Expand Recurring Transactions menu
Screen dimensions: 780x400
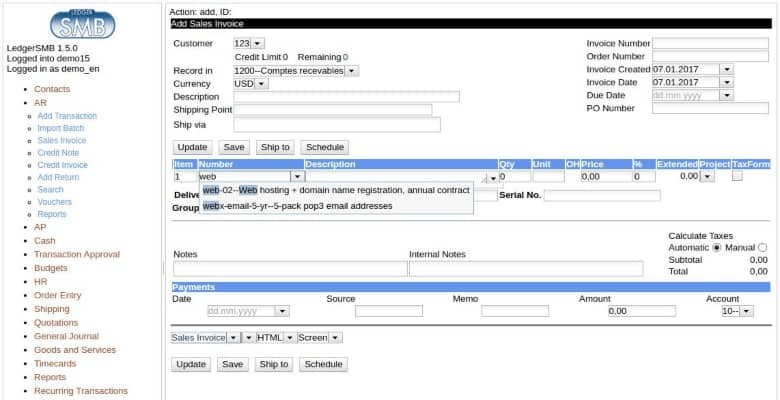click(x=81, y=391)
